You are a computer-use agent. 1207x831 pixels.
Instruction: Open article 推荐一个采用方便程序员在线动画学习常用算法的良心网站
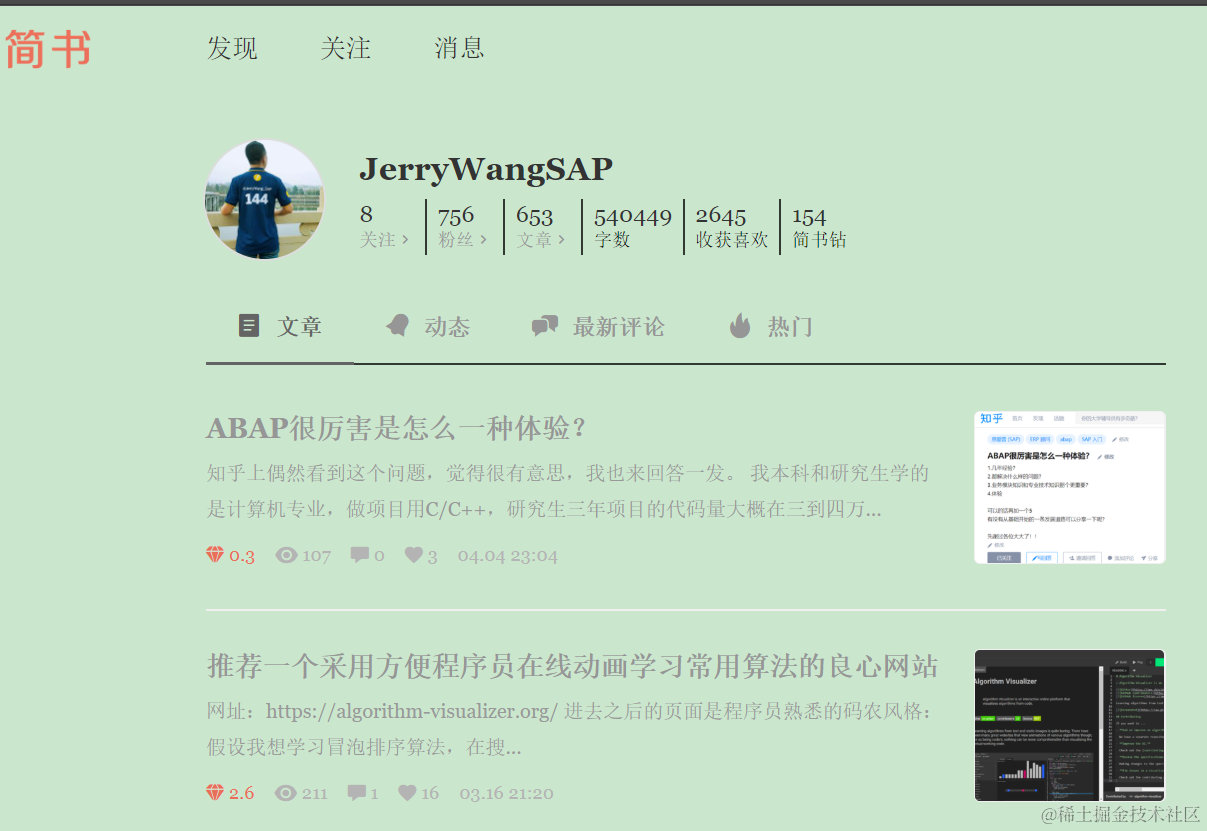click(572, 666)
